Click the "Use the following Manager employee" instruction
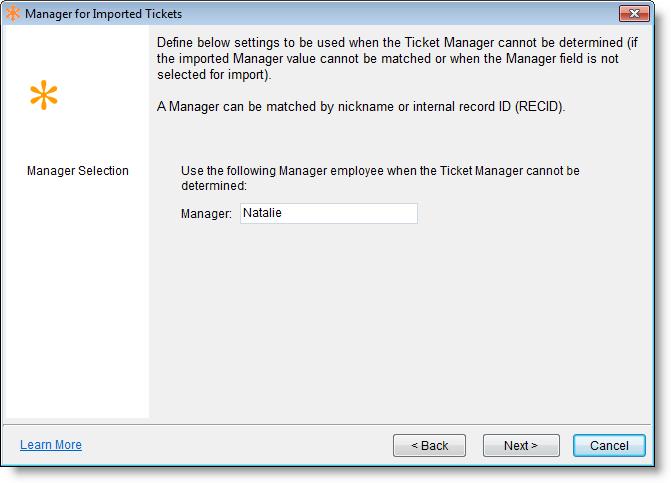The height and width of the screenshot is (483, 671). tap(380, 178)
